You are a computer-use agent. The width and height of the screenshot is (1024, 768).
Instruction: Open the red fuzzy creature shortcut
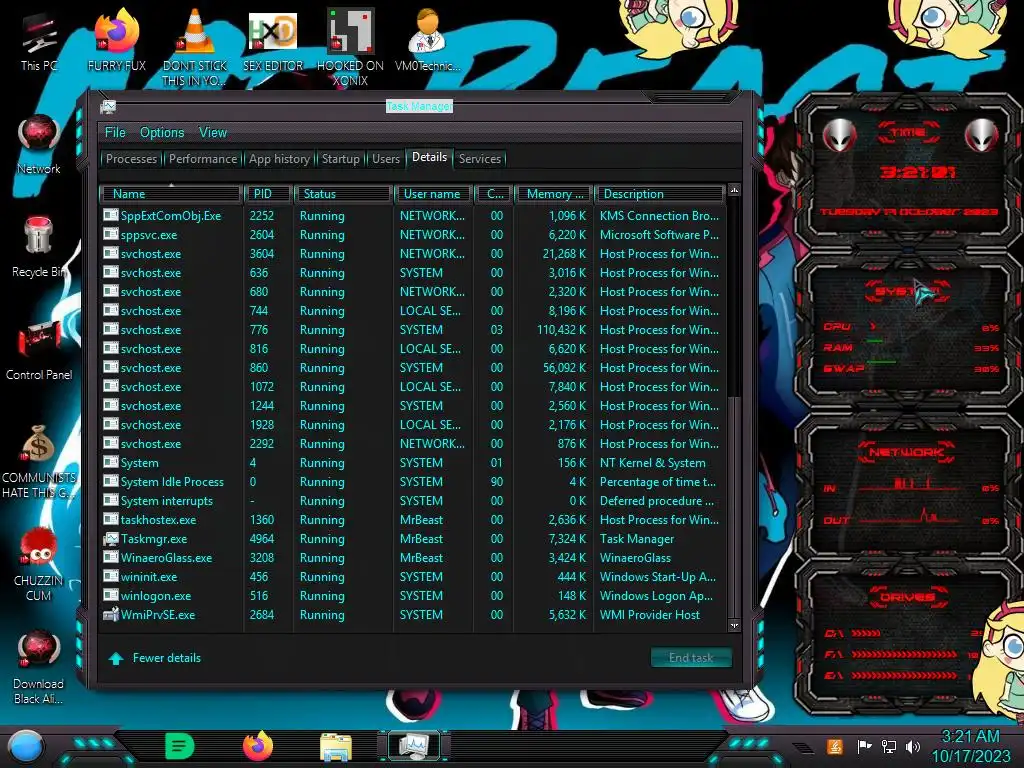[x=39, y=564]
